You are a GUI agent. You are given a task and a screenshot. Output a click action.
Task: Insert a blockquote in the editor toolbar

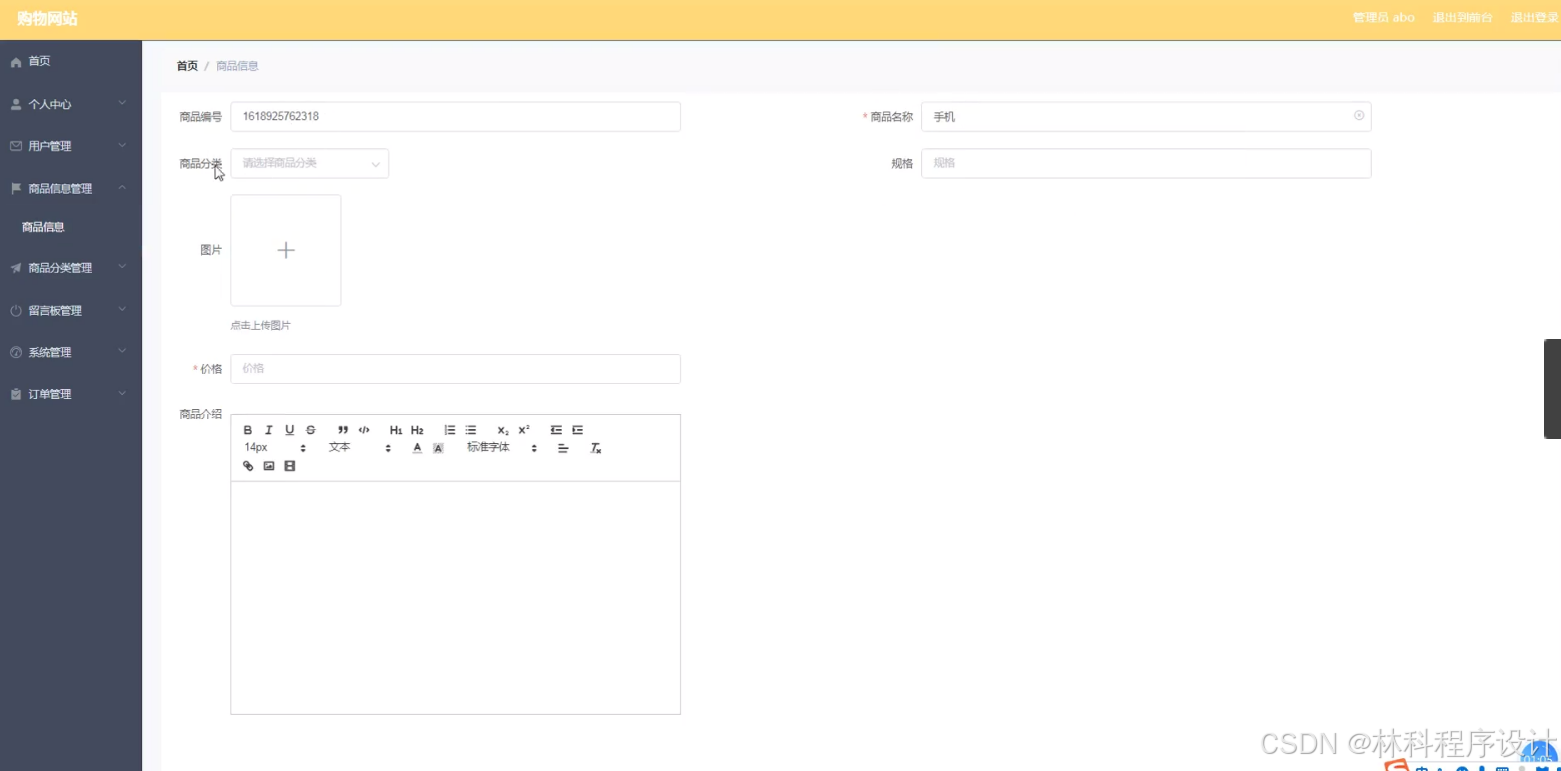342,430
